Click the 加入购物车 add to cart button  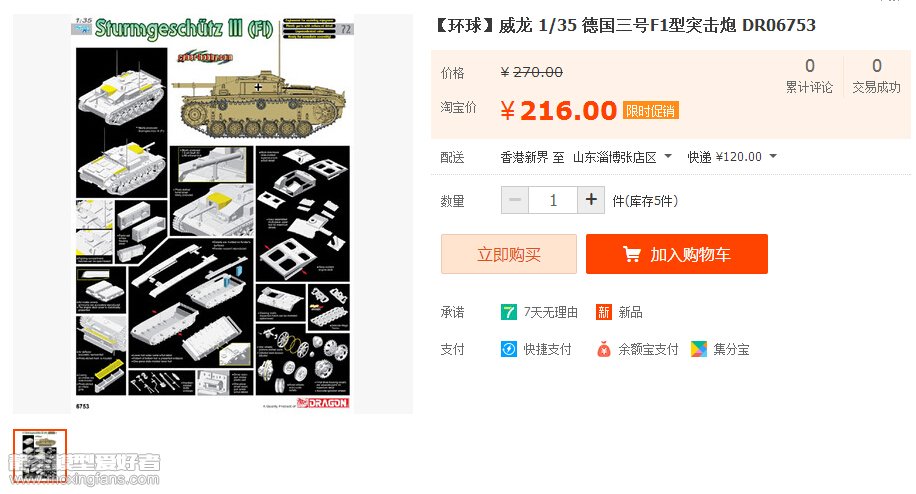(676, 254)
